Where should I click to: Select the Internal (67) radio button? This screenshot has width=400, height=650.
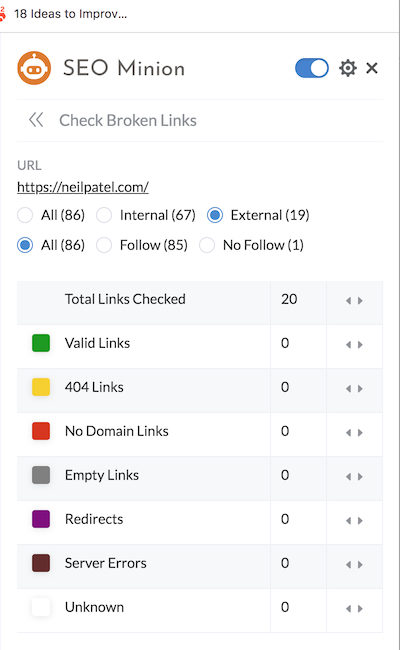pos(104,215)
